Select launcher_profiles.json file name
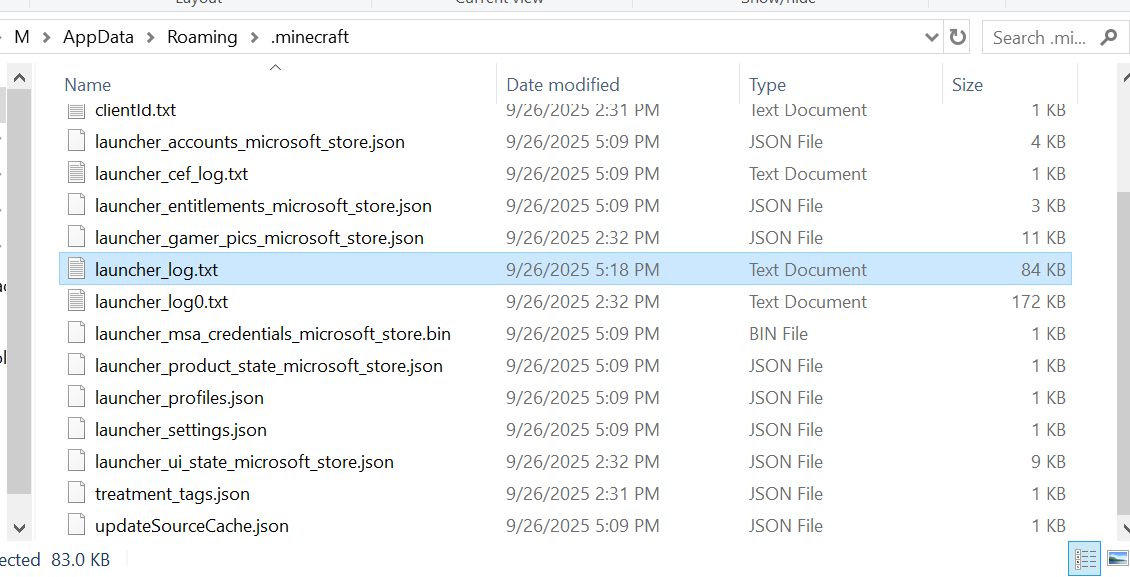The image size is (1130, 577). [179, 398]
